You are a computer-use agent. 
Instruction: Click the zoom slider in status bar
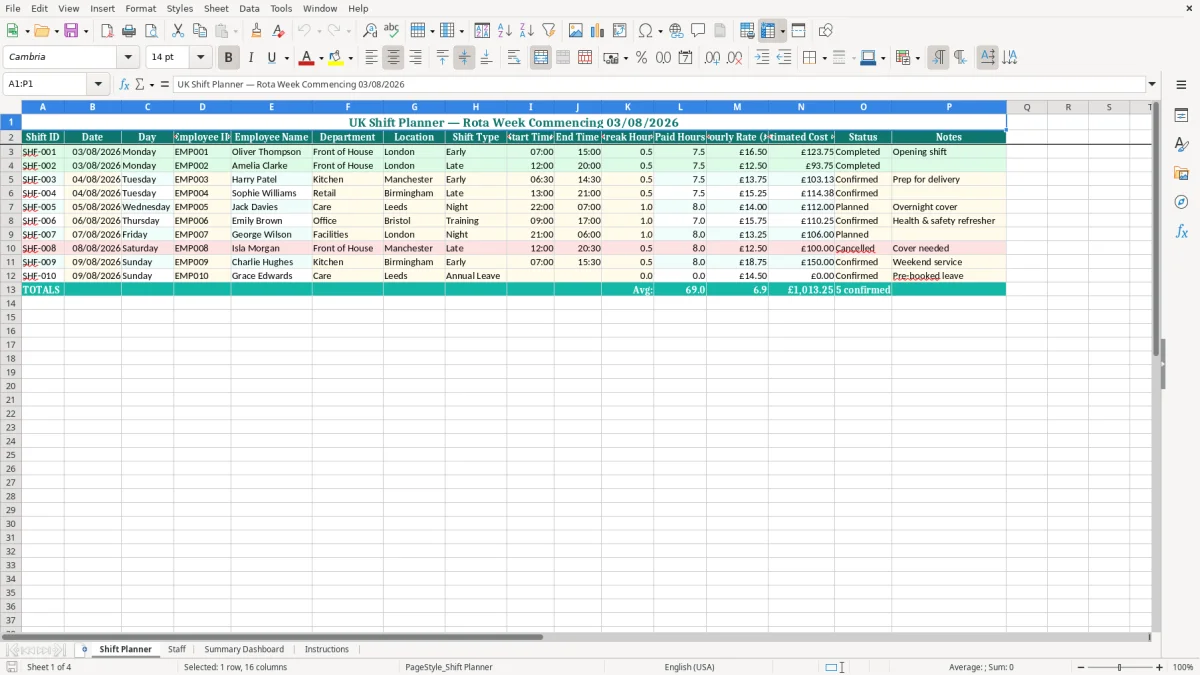(1119, 667)
